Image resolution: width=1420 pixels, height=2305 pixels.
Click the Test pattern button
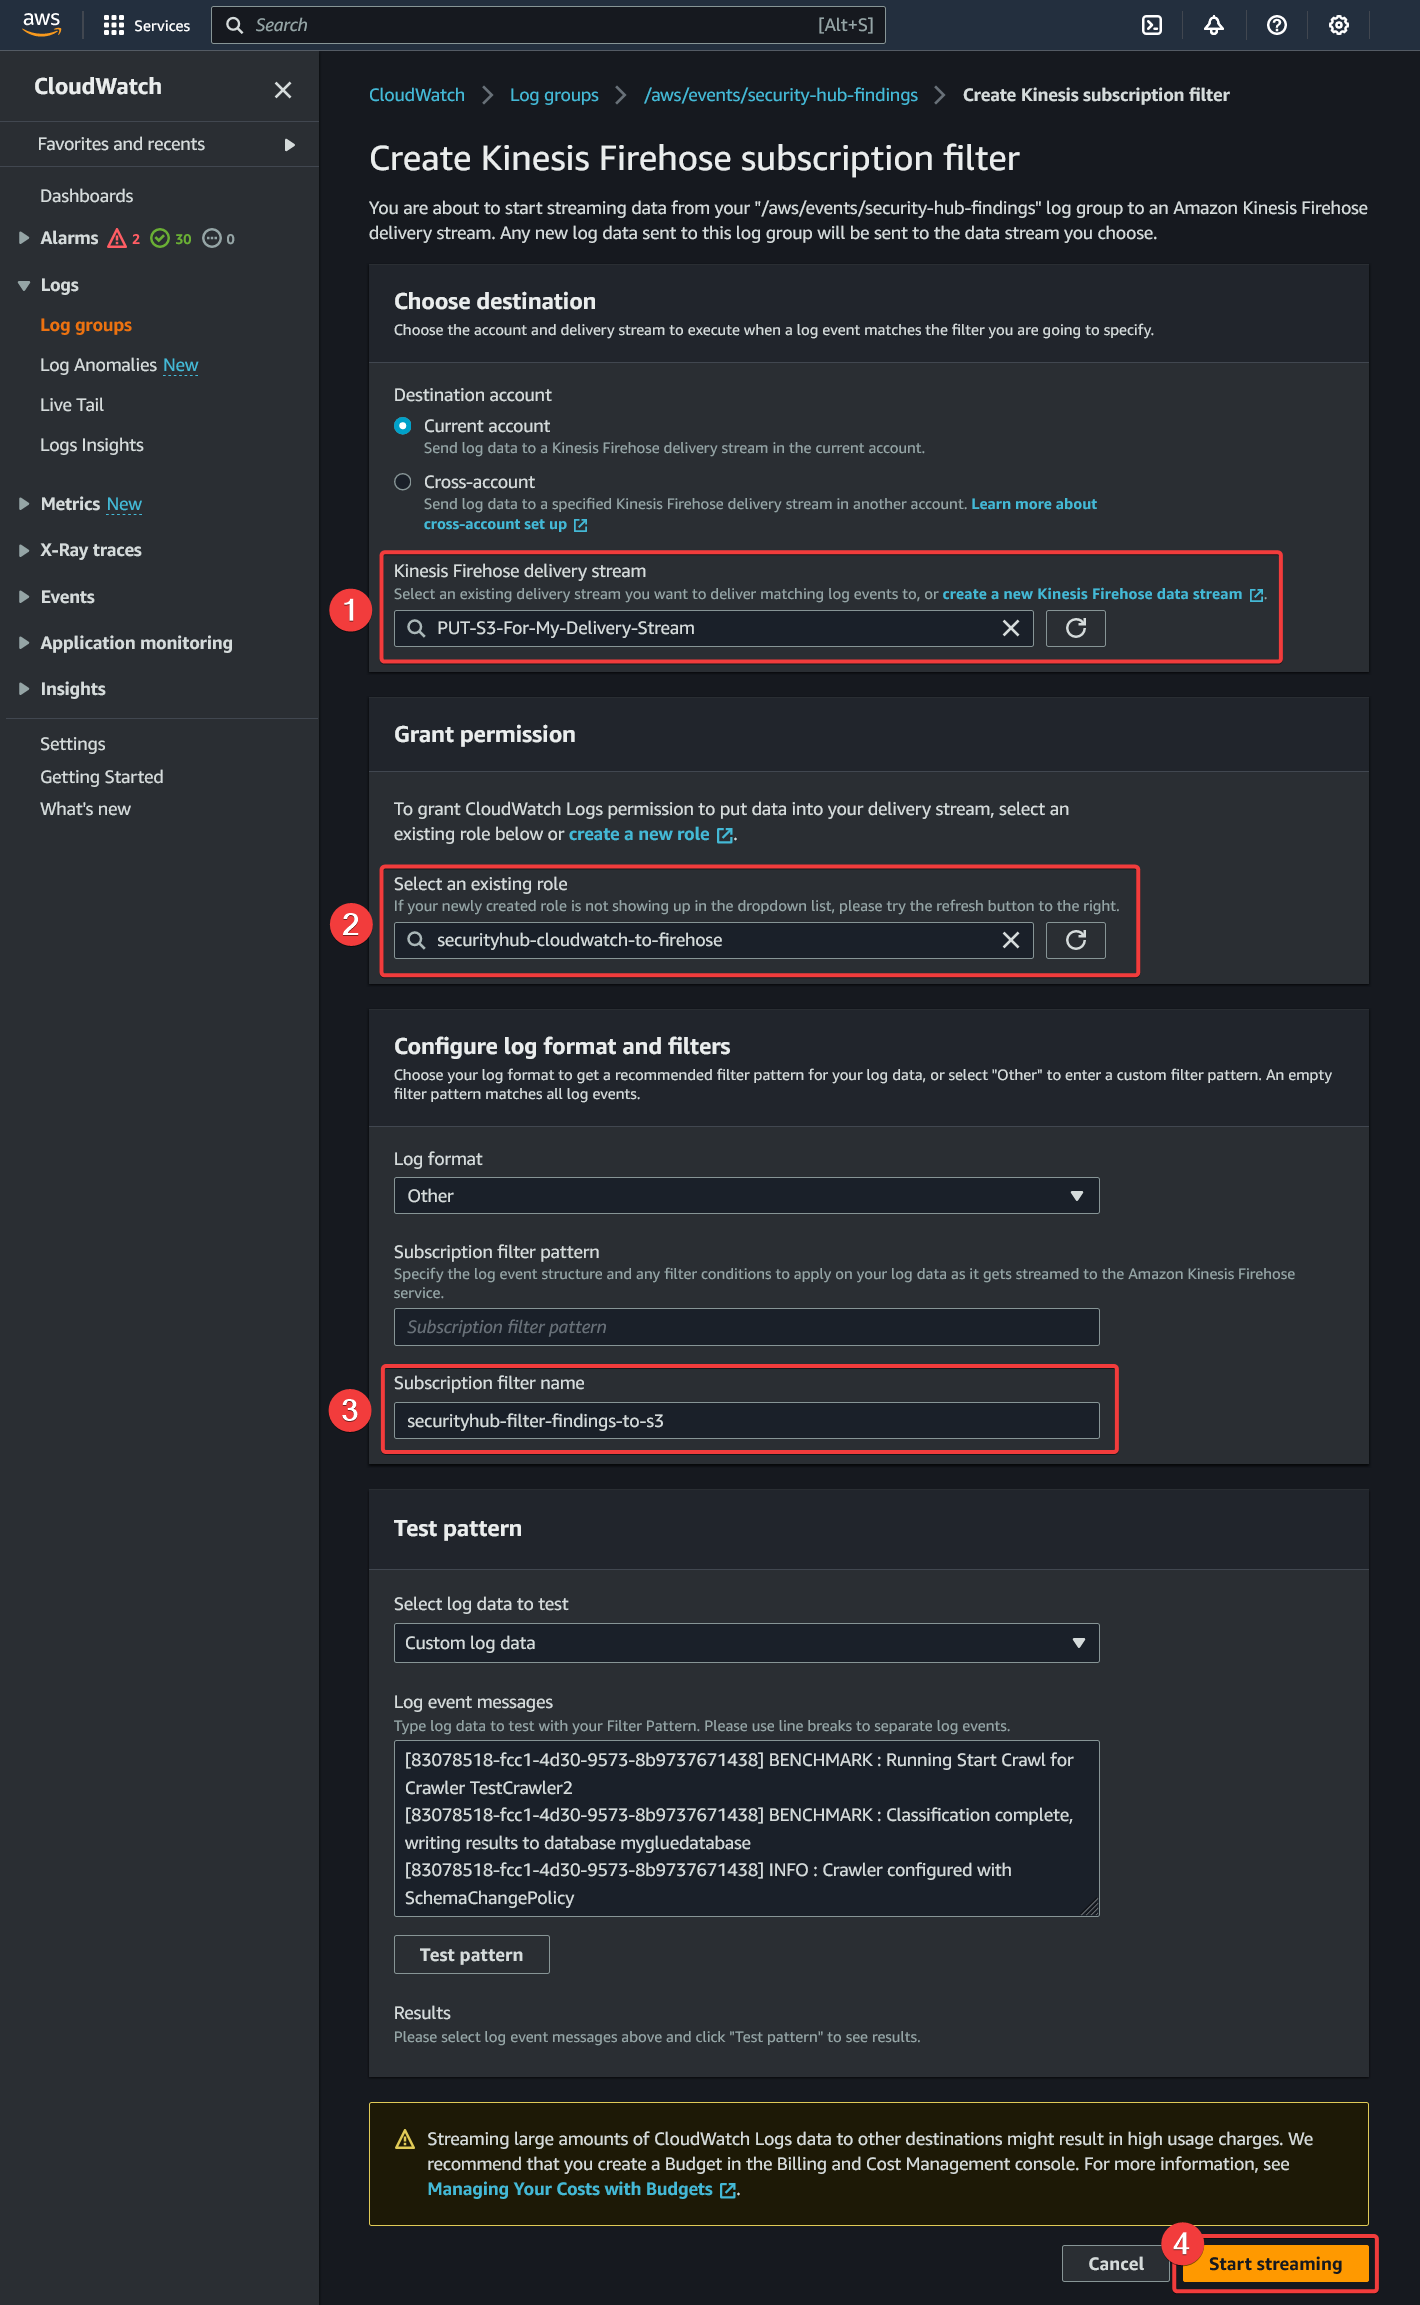(x=472, y=1955)
